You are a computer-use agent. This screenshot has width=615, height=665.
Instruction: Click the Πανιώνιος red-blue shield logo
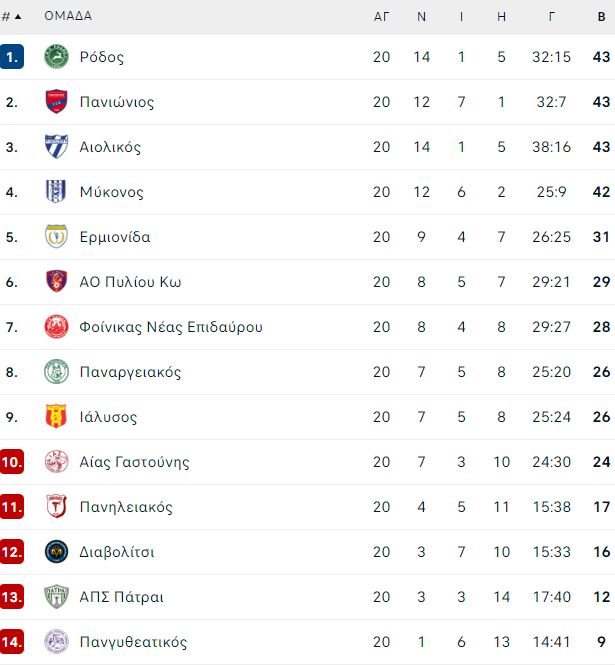(x=56, y=101)
